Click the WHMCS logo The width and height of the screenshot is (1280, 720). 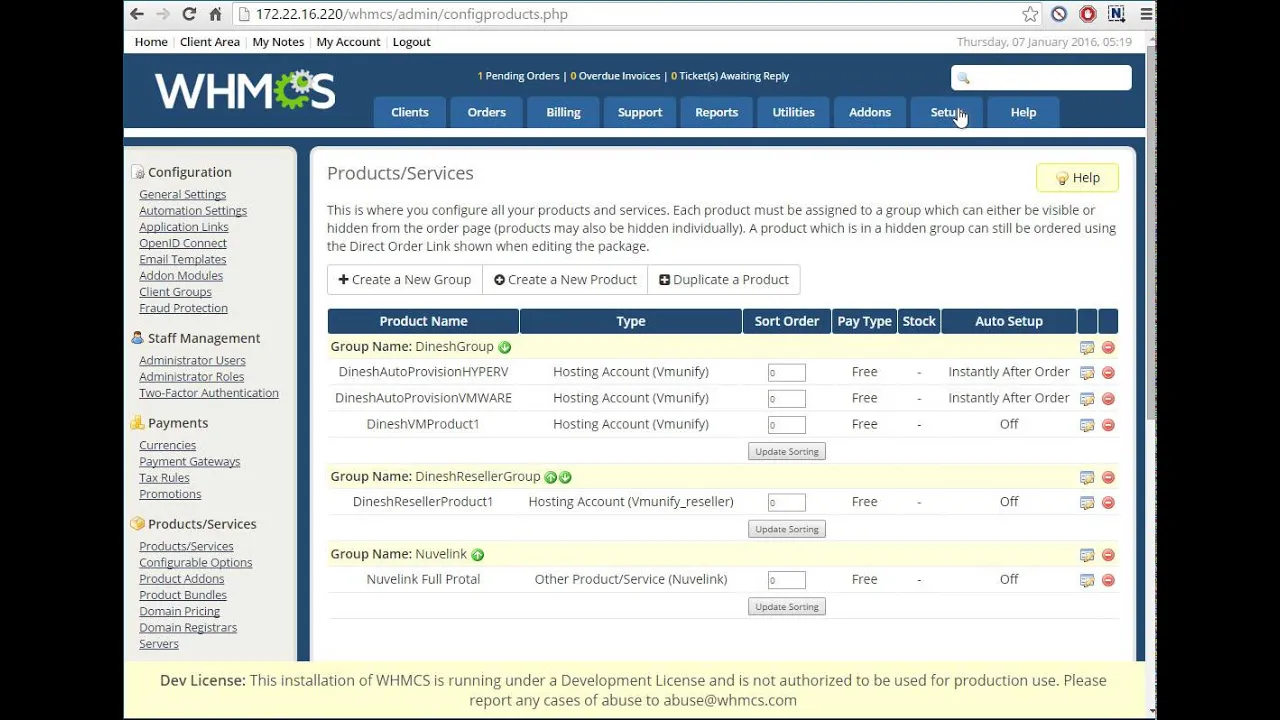coord(245,91)
